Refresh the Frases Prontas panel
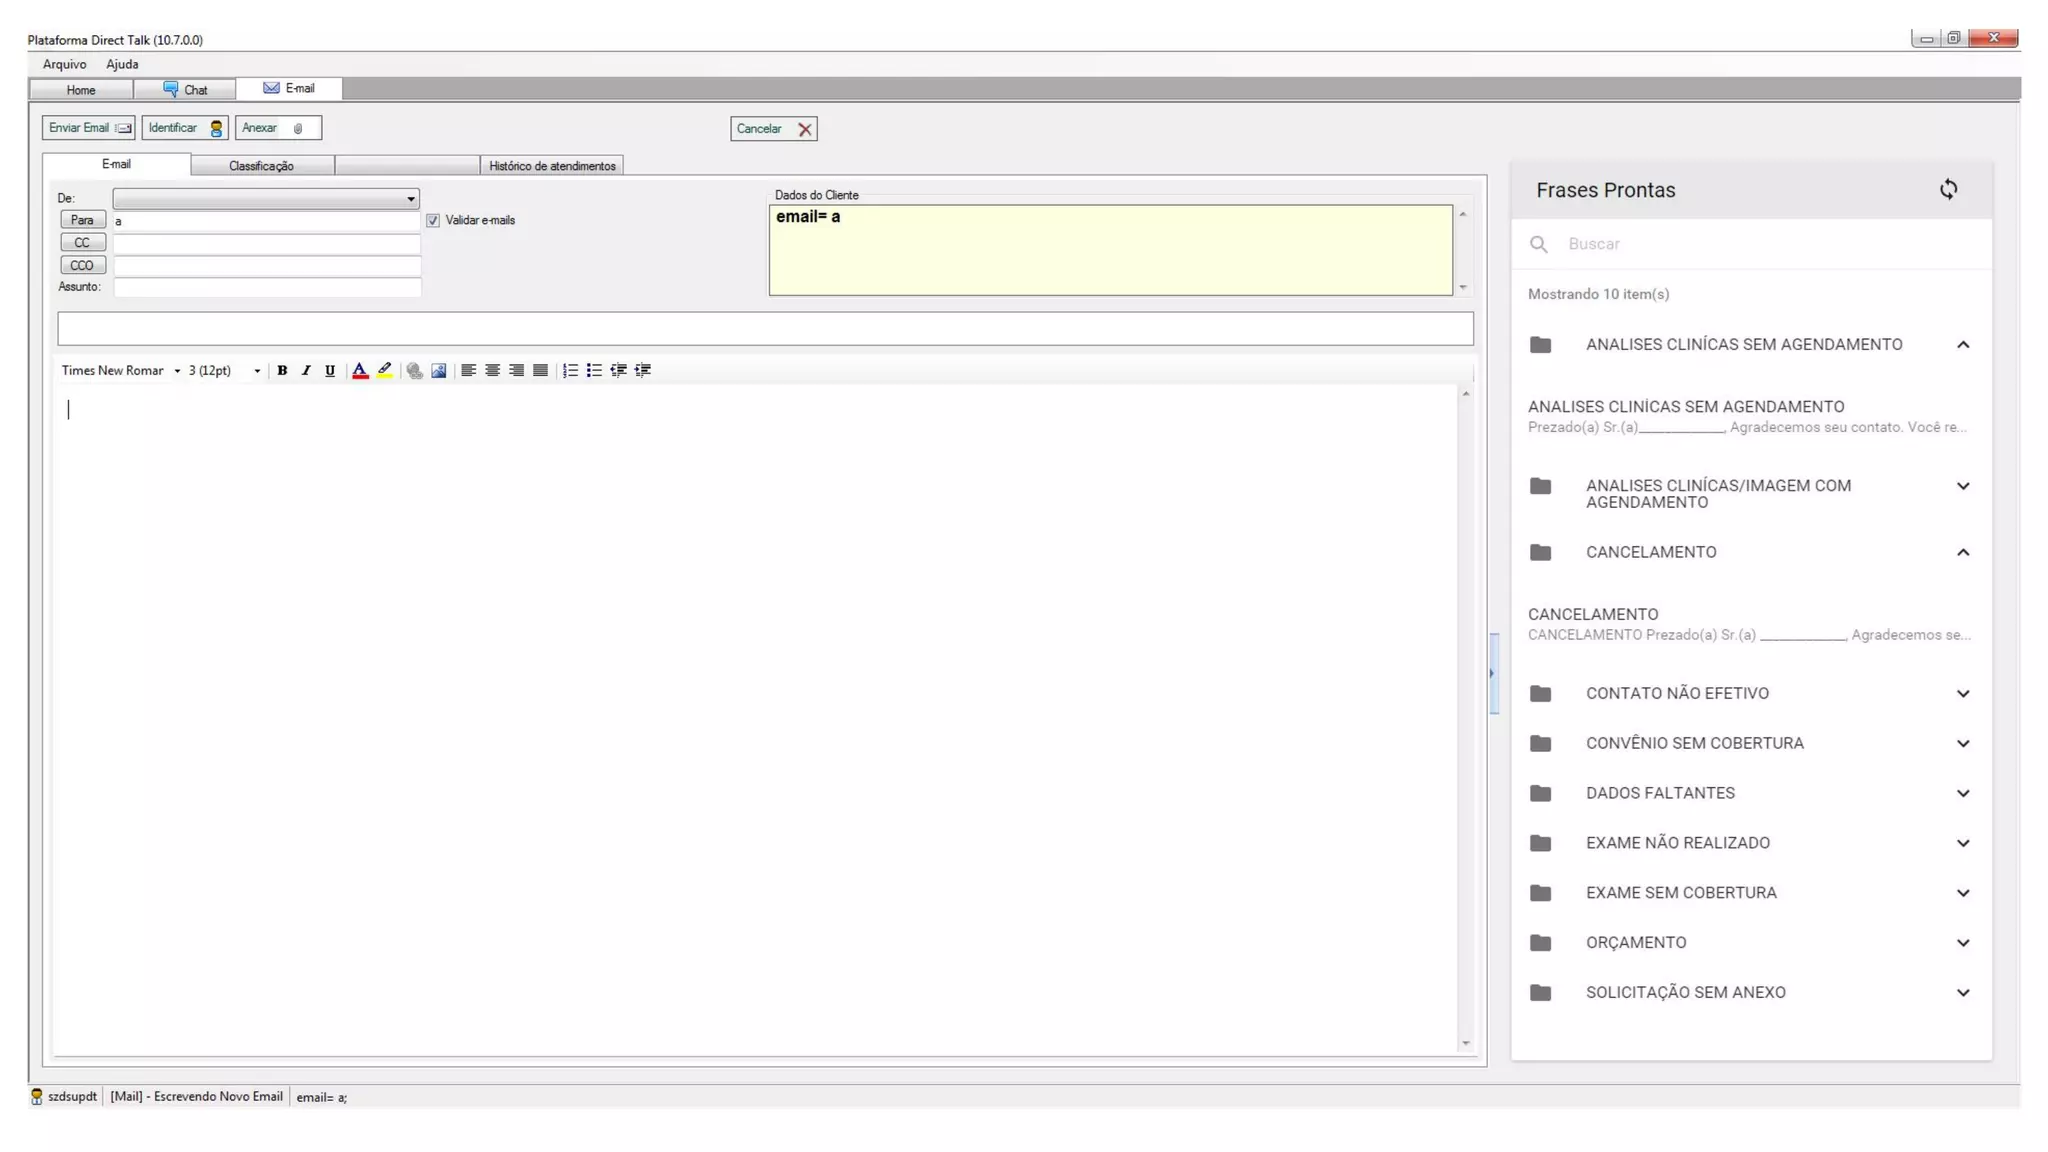 [x=1948, y=190]
